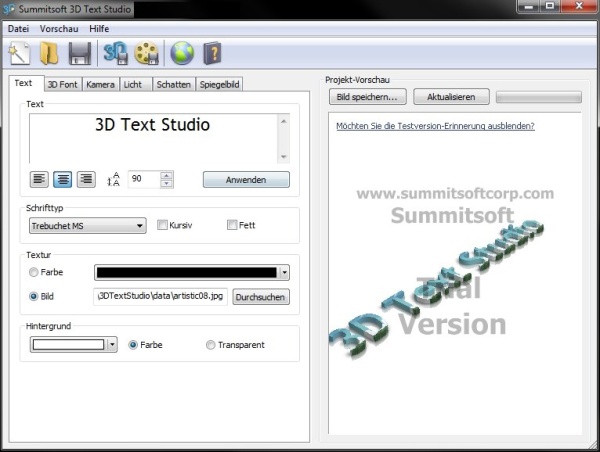Select the Bild texture radio button

click(34, 296)
